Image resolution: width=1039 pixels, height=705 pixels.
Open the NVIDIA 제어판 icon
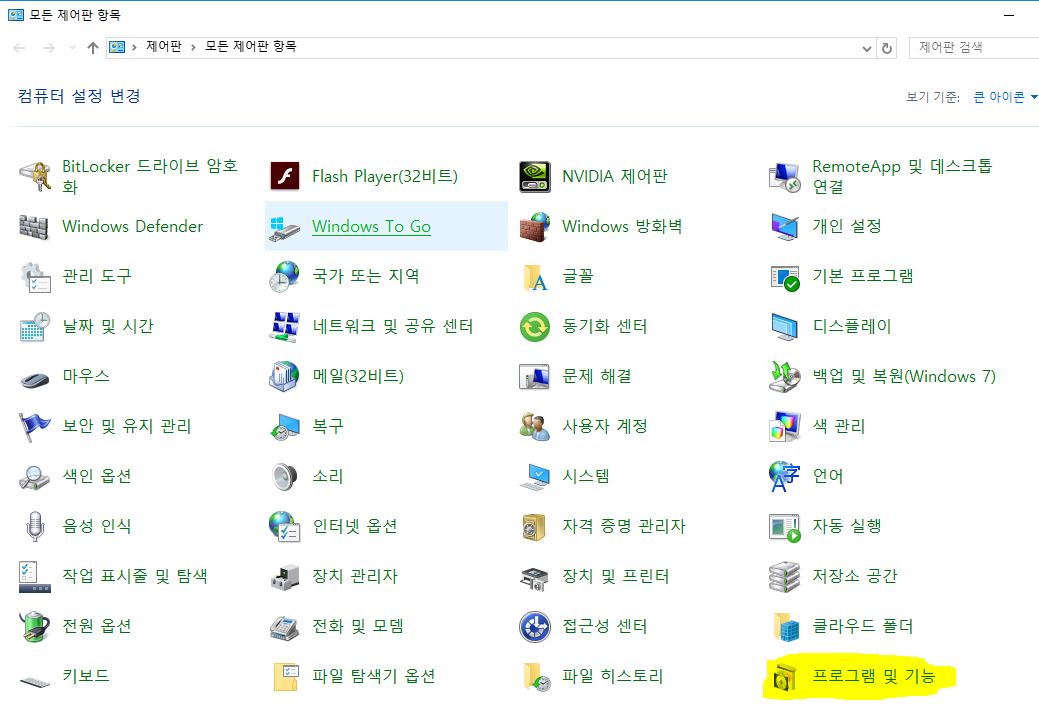click(x=535, y=176)
